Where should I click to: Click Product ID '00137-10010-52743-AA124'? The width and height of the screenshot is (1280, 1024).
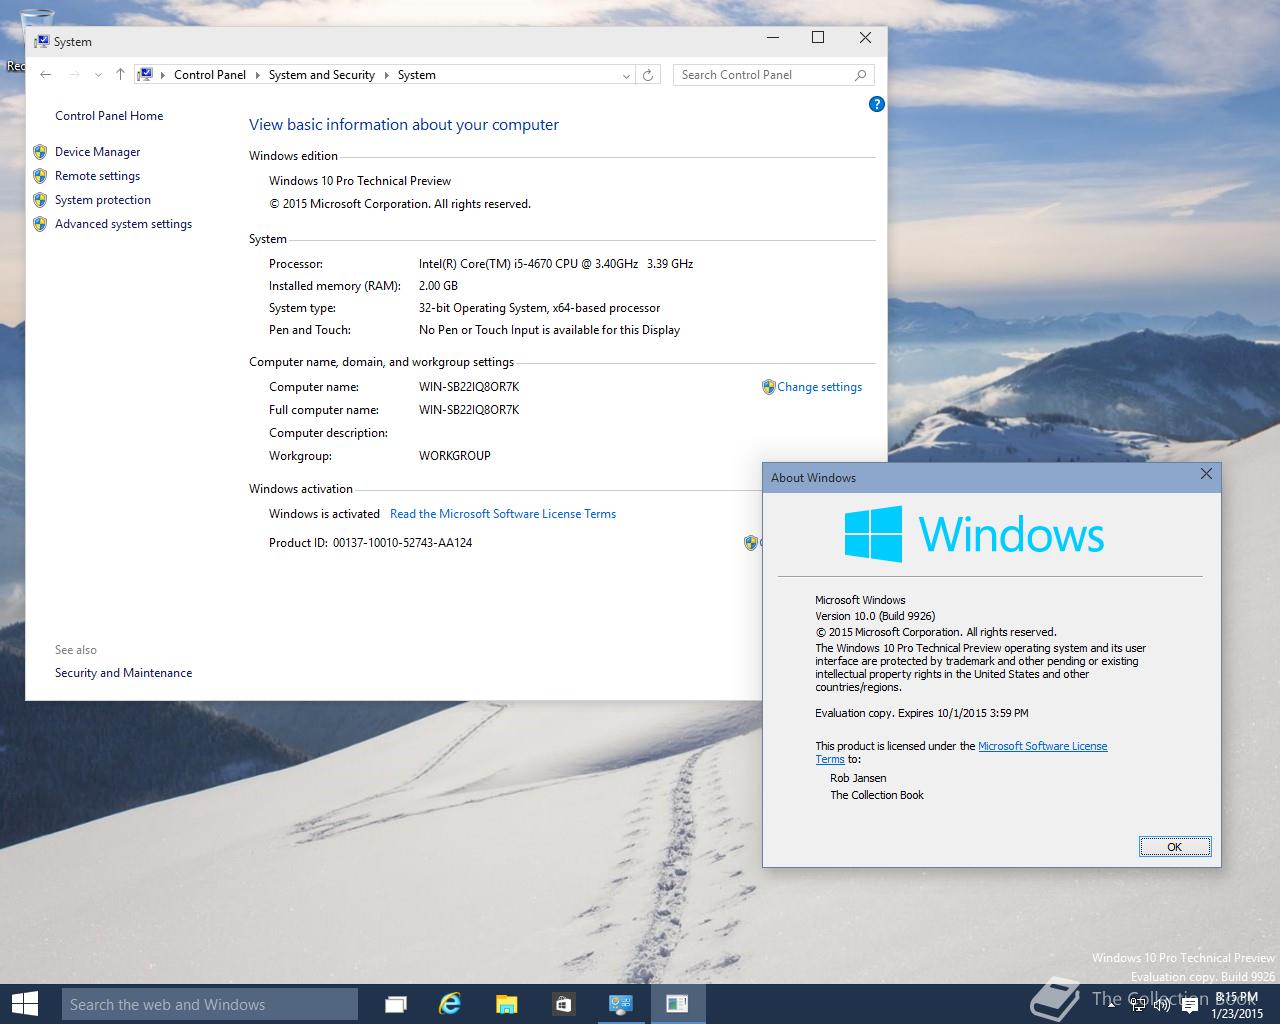(x=402, y=543)
